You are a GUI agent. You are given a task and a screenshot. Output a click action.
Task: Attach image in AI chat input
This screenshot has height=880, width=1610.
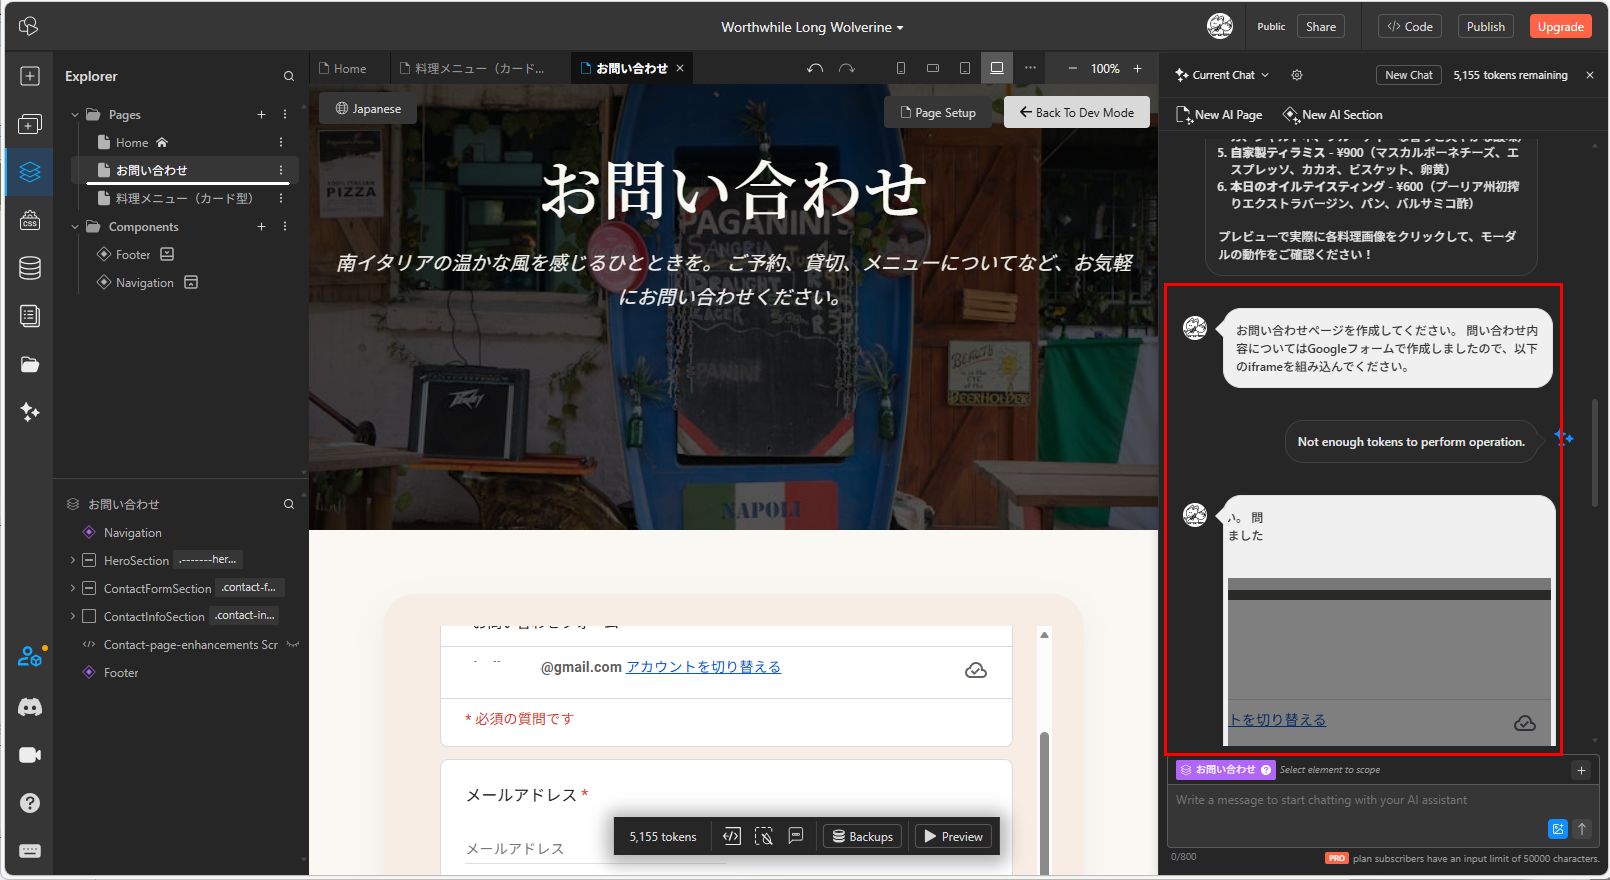coord(1557,828)
